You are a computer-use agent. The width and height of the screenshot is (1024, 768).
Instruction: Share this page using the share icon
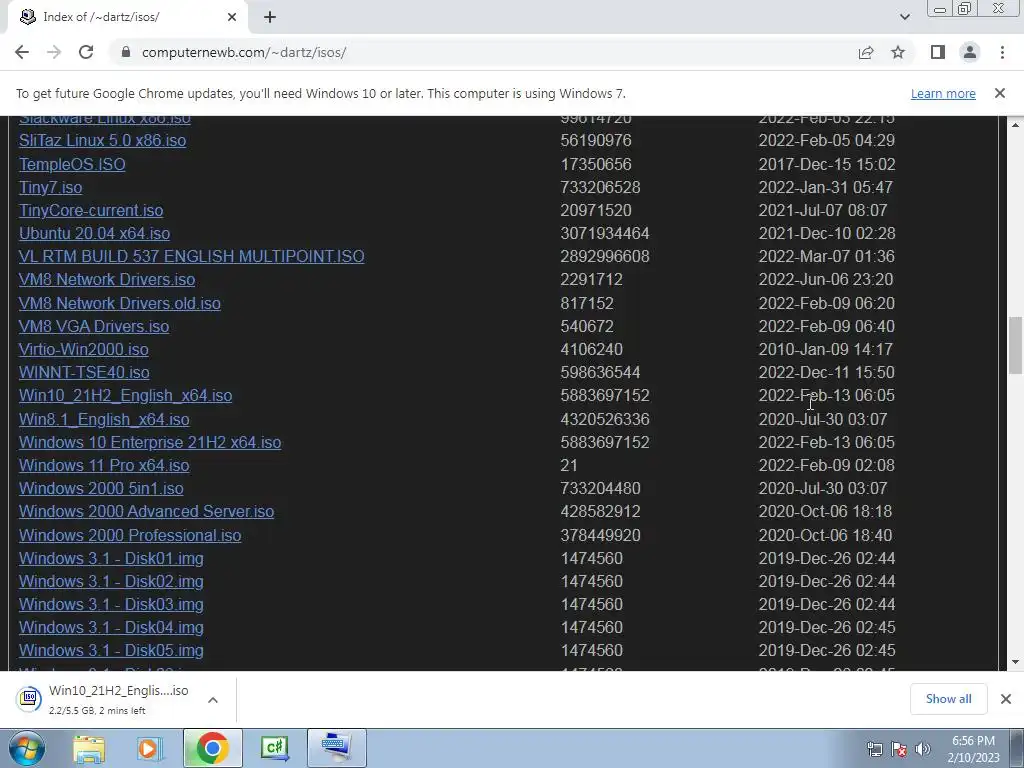pos(866,52)
